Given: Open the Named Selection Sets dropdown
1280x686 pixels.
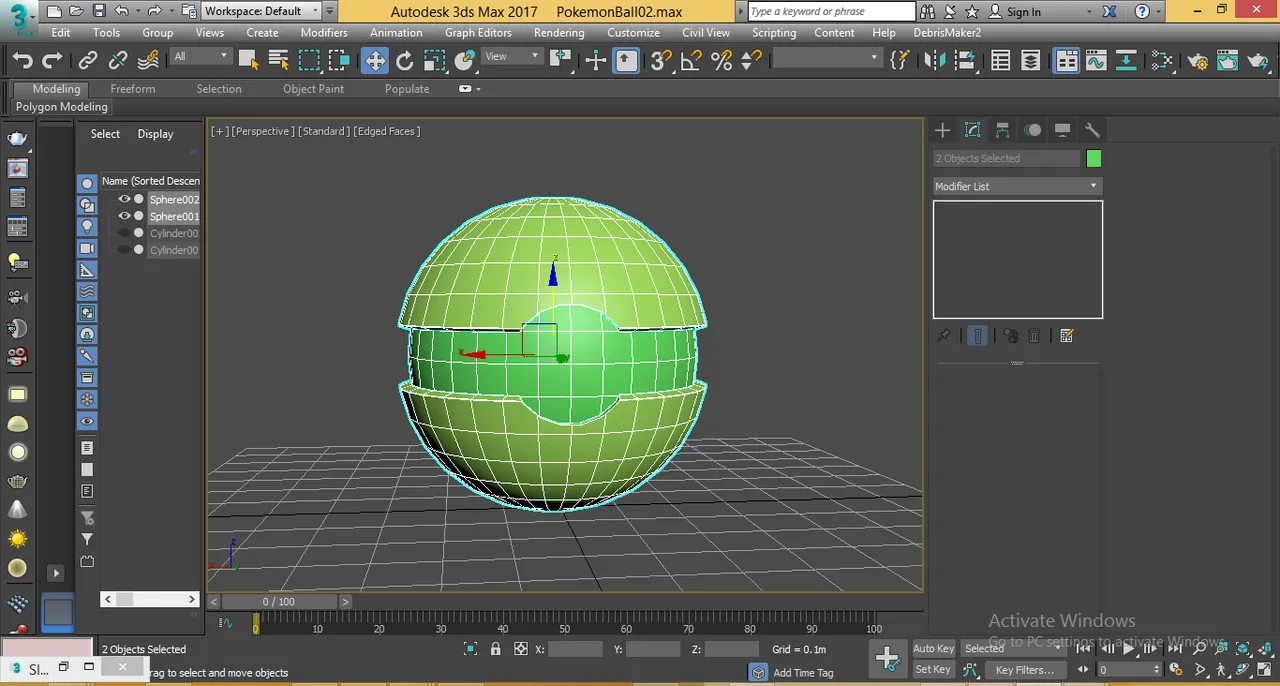Looking at the screenshot, I should pyautogui.click(x=826, y=58).
